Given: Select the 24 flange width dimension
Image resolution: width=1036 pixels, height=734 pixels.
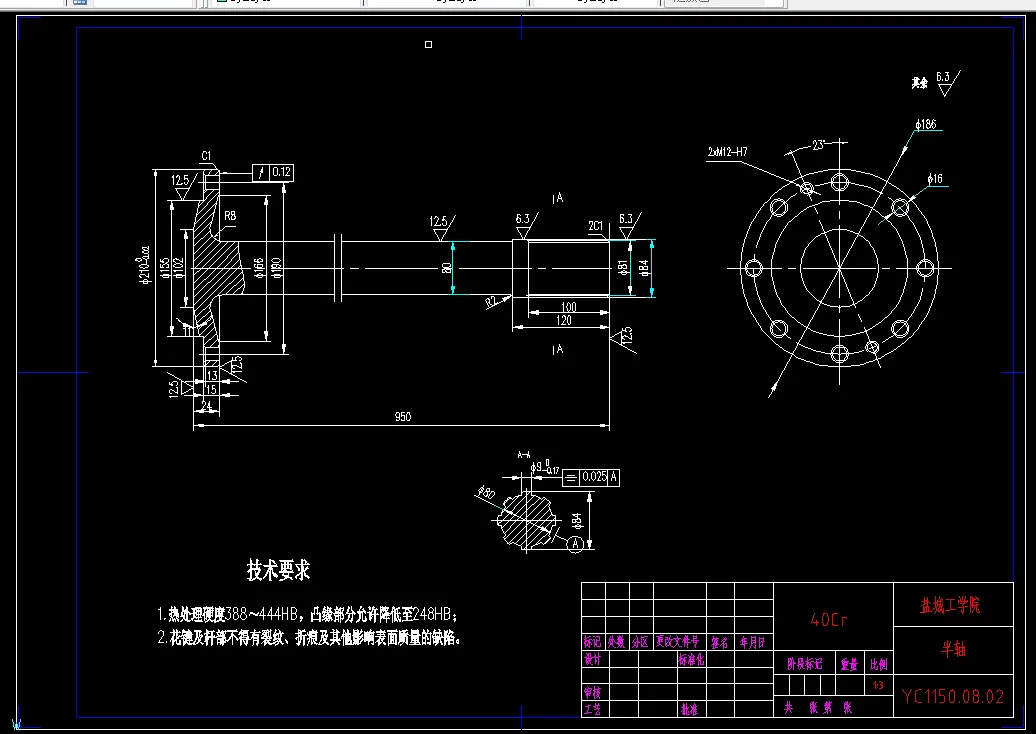Looking at the screenshot, I should coord(207,405).
